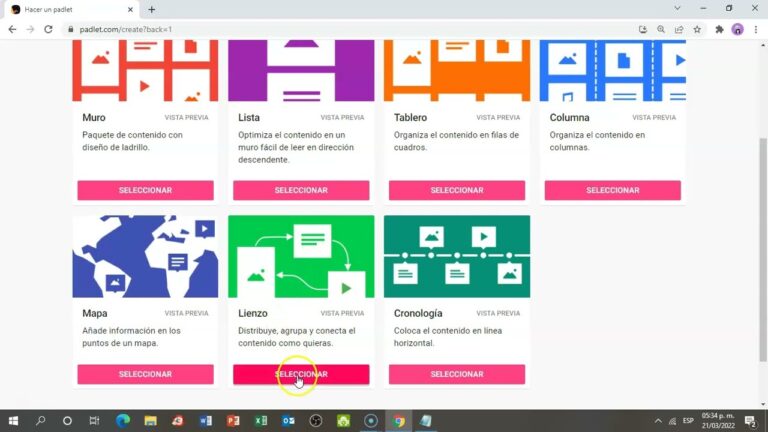Click the Cronología timeline thumbnail

(x=457, y=256)
